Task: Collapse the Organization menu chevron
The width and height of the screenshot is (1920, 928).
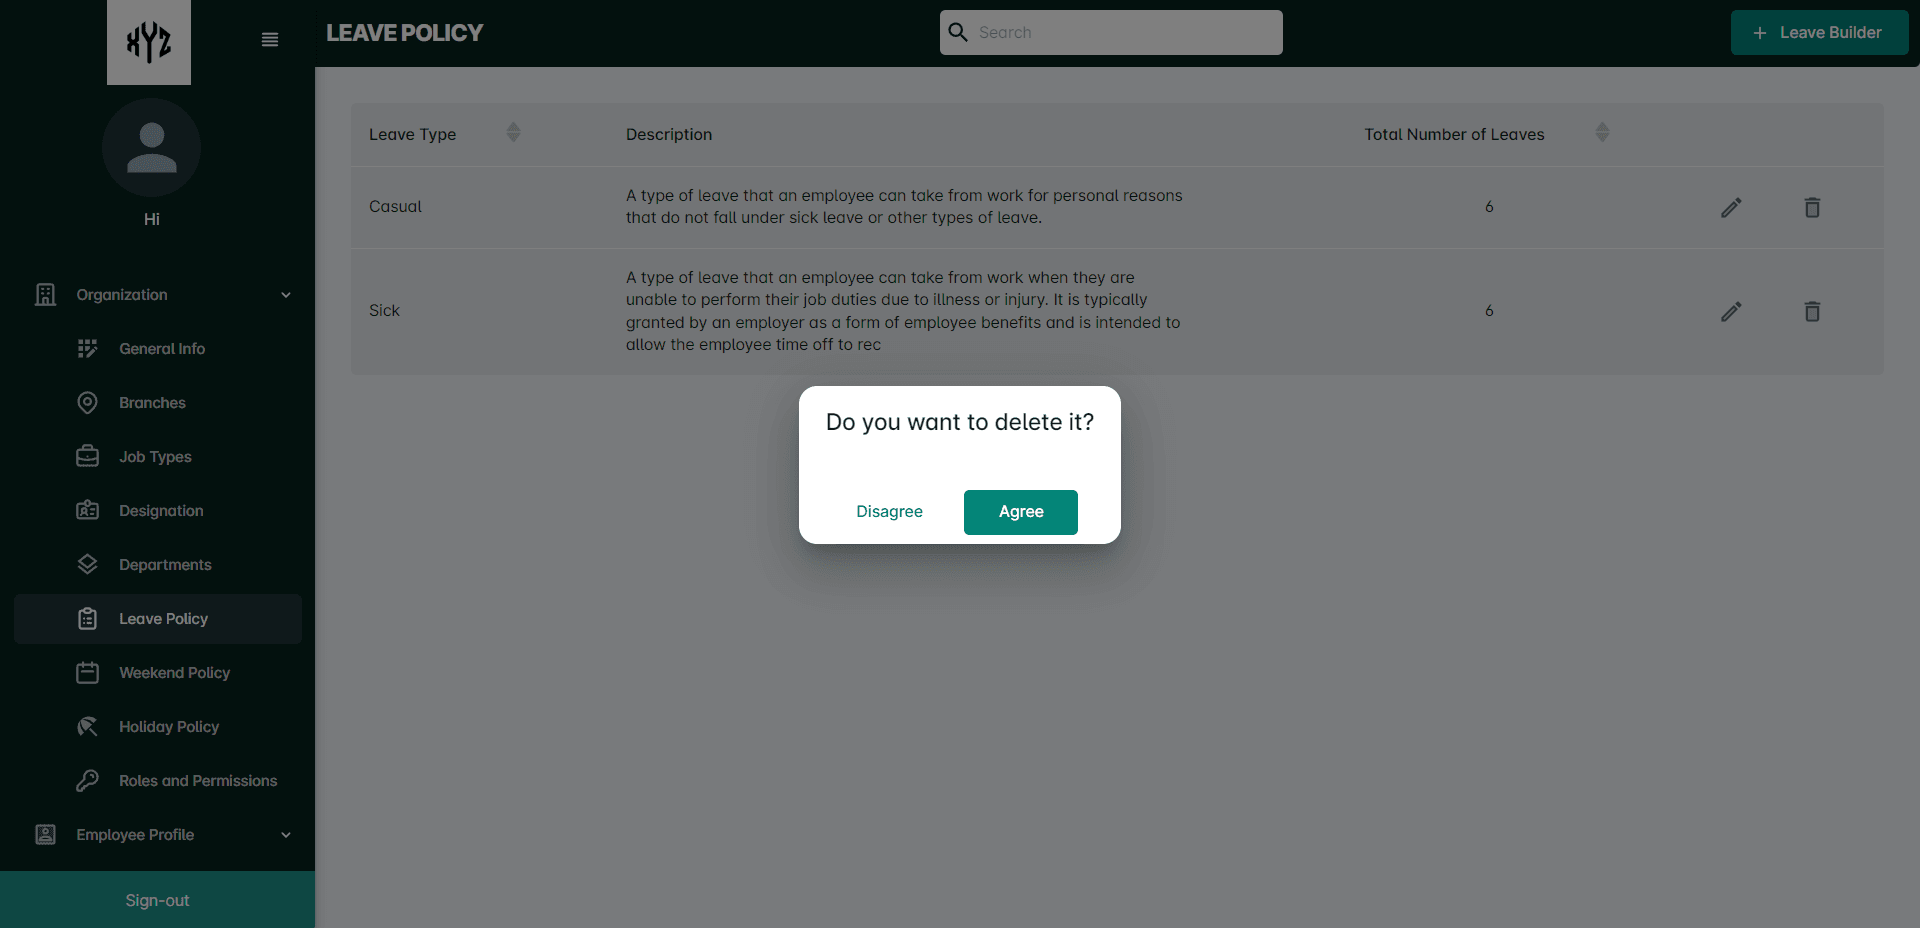Action: click(x=286, y=295)
